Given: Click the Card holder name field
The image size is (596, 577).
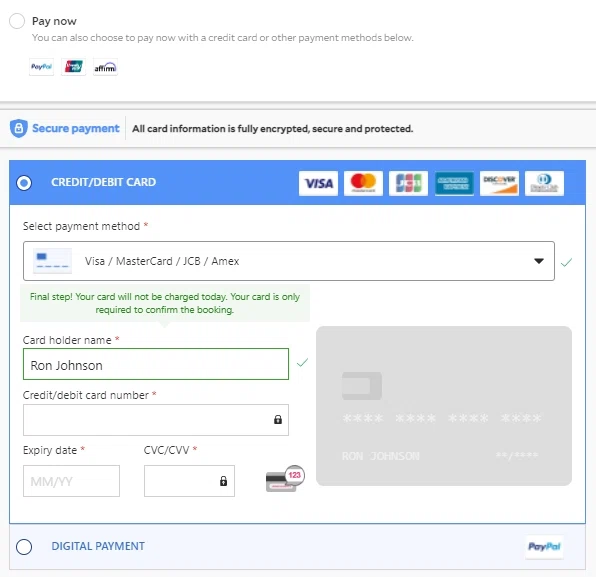Looking at the screenshot, I should (x=156, y=364).
